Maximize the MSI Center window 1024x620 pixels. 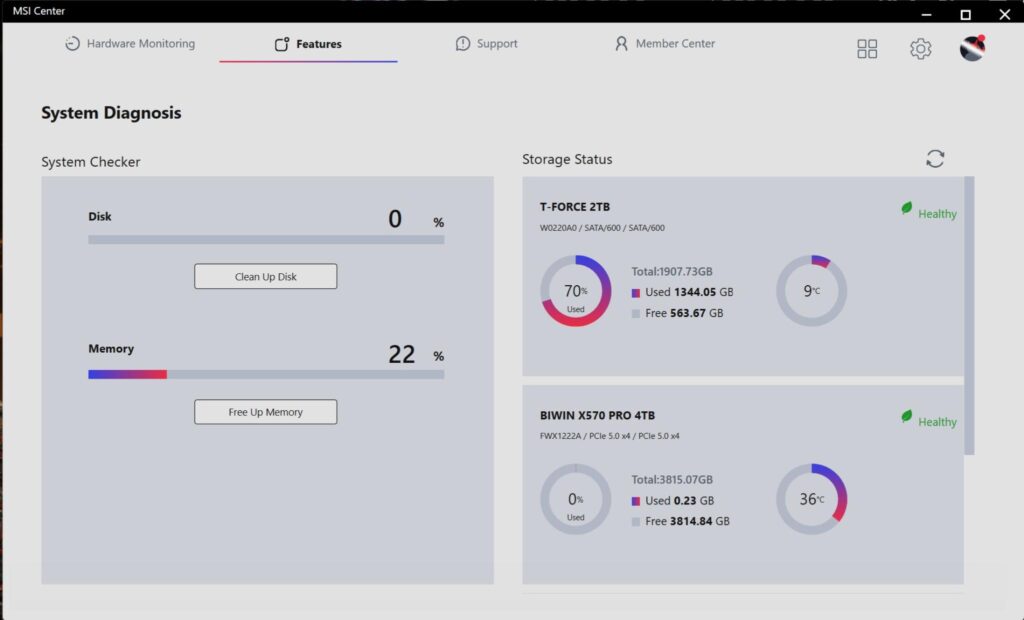click(965, 14)
